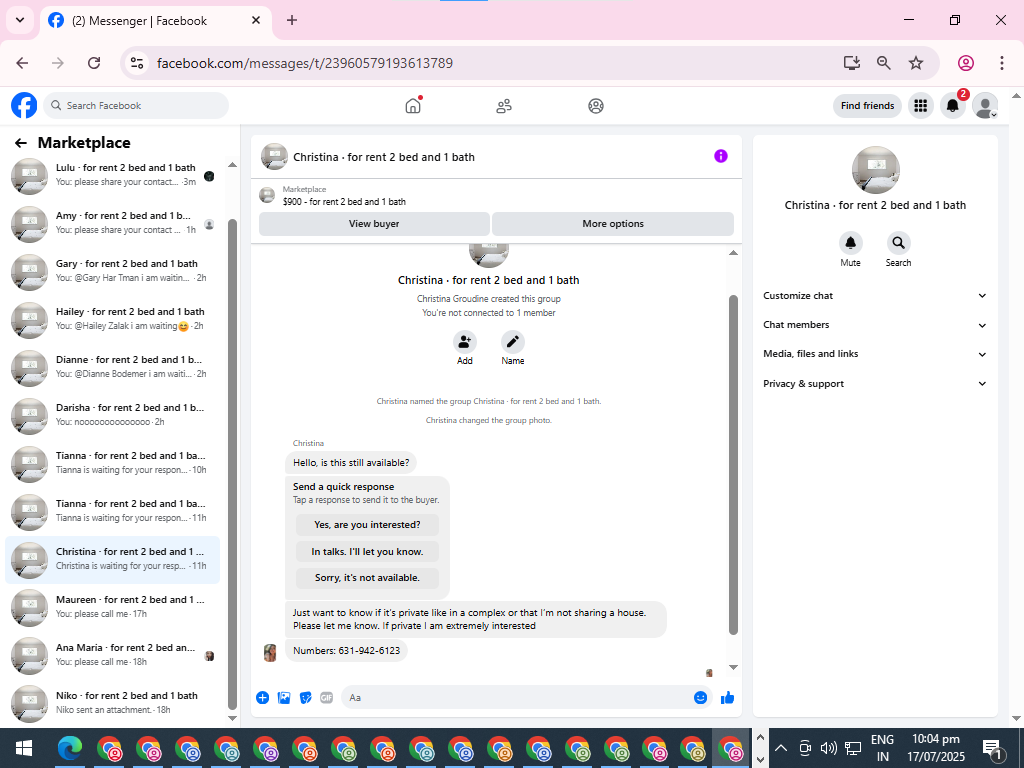Expand Media, files and links section
The height and width of the screenshot is (768, 1024).
pos(875,354)
